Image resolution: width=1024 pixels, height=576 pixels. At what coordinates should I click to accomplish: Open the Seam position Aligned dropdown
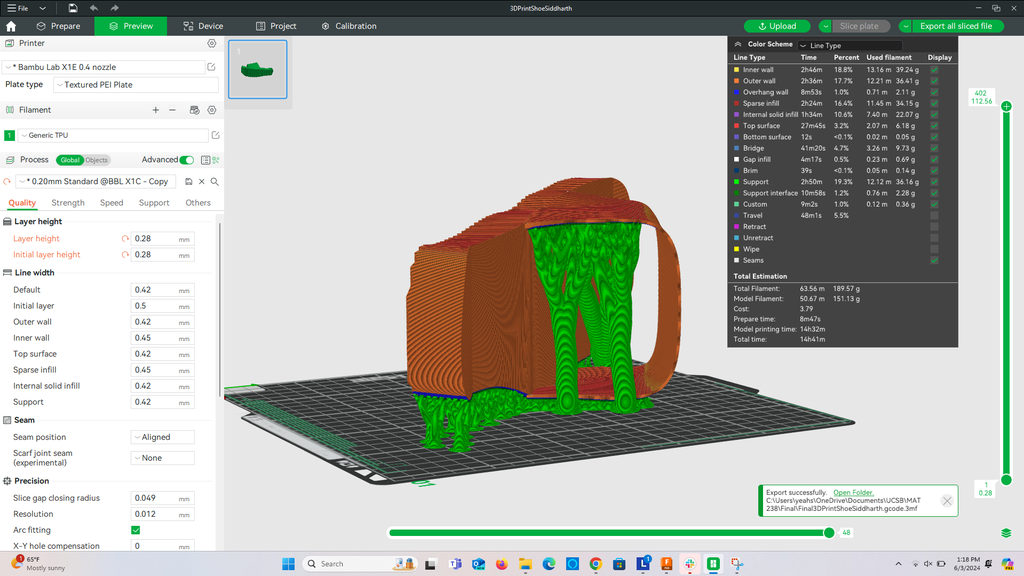click(162, 437)
